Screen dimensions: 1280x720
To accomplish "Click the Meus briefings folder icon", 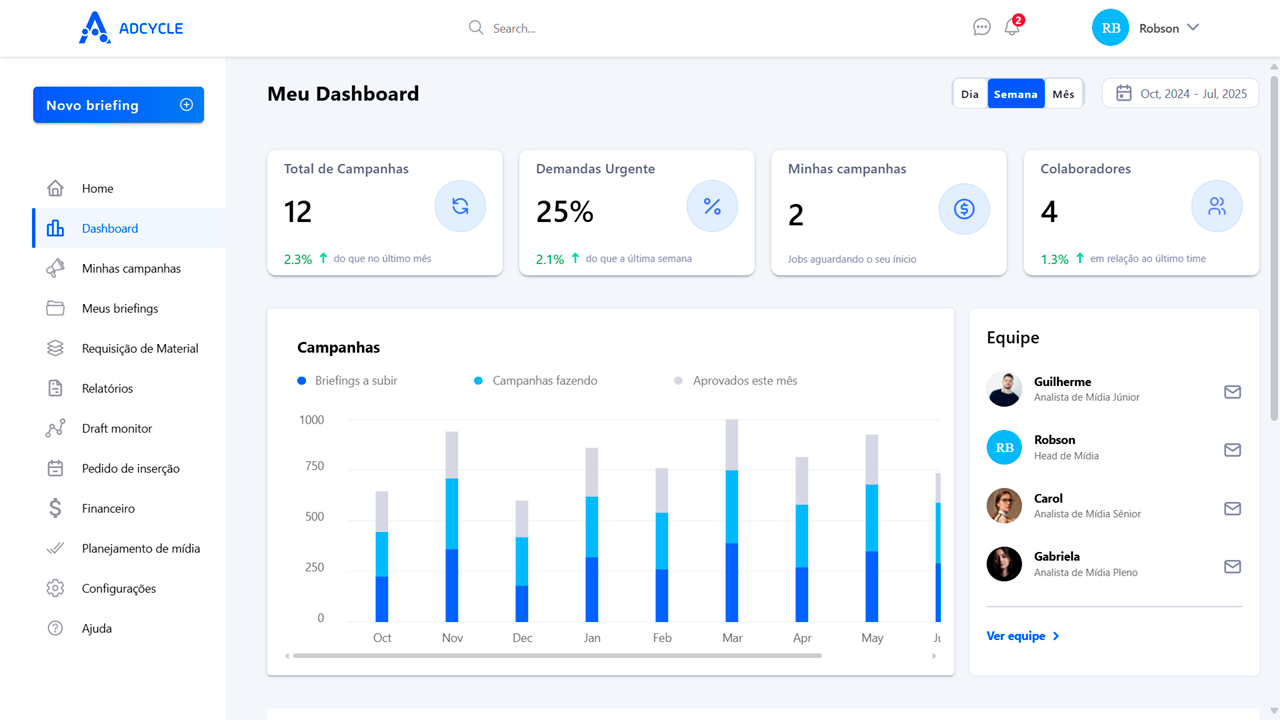I will click(55, 308).
